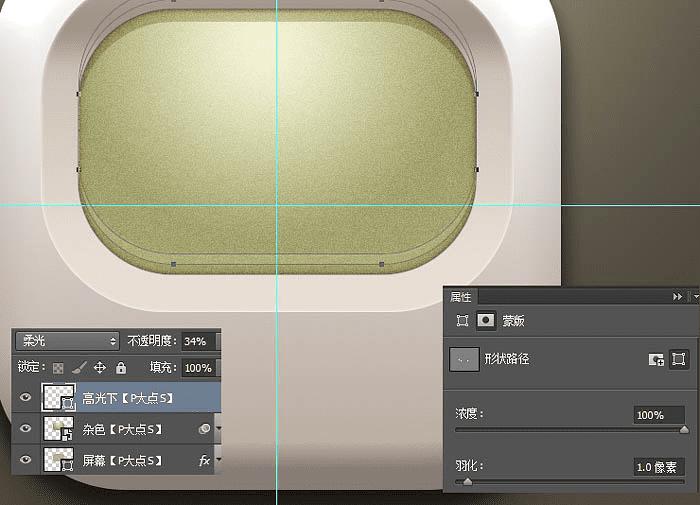Click the 浓度 100% density field
Screen dimensions: 700x505
click(x=659, y=415)
